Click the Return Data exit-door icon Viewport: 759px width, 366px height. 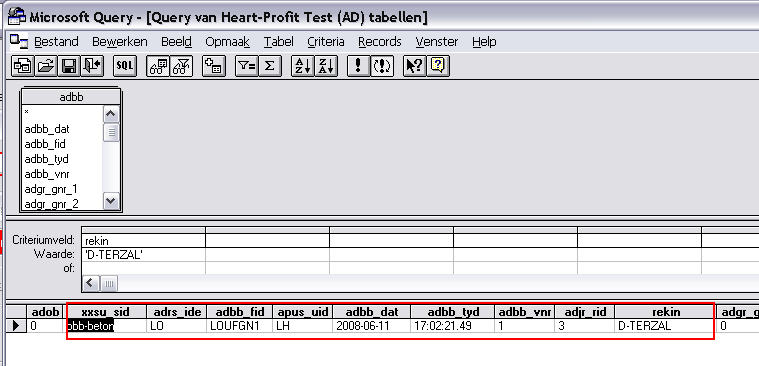tap(92, 66)
